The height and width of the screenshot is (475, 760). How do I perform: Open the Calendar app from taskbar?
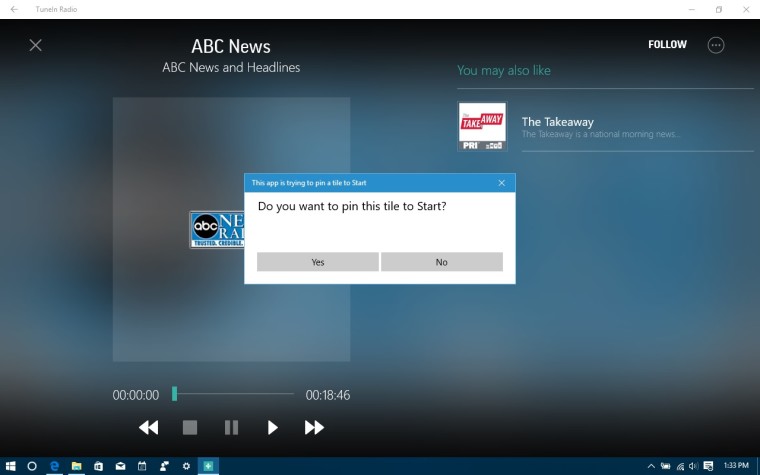point(142,466)
